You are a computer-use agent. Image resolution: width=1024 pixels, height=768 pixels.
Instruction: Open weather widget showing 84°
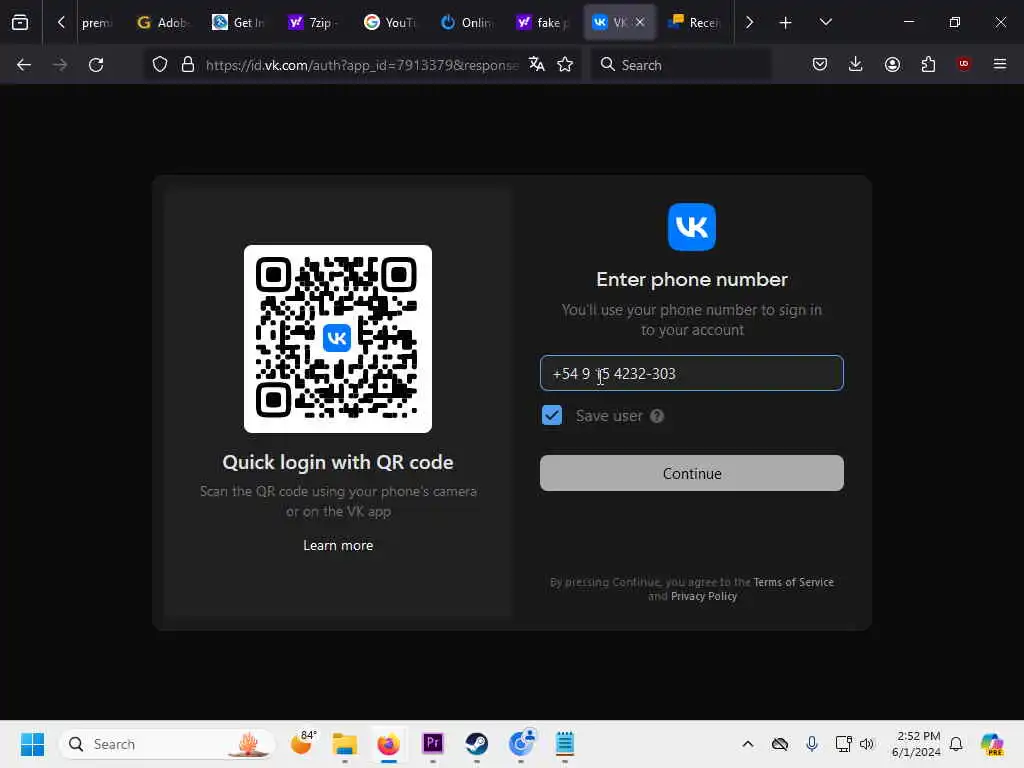pos(302,743)
